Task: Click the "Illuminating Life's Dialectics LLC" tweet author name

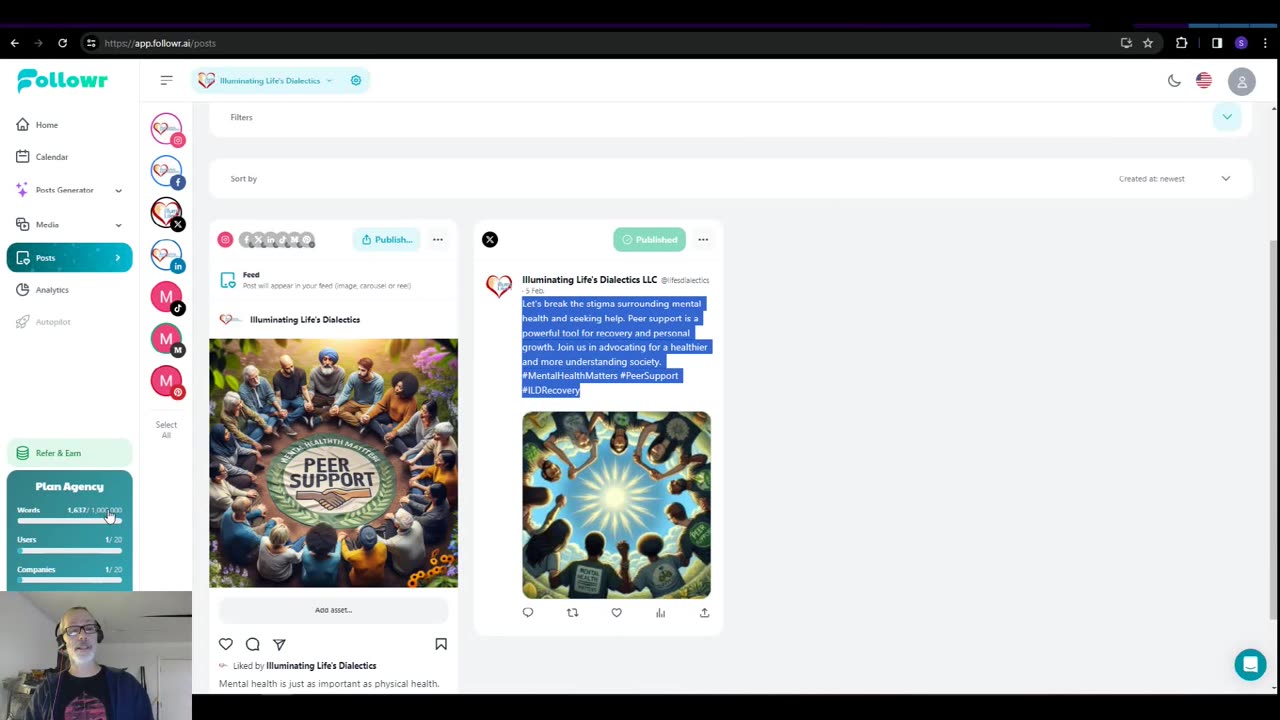Action: [x=589, y=280]
